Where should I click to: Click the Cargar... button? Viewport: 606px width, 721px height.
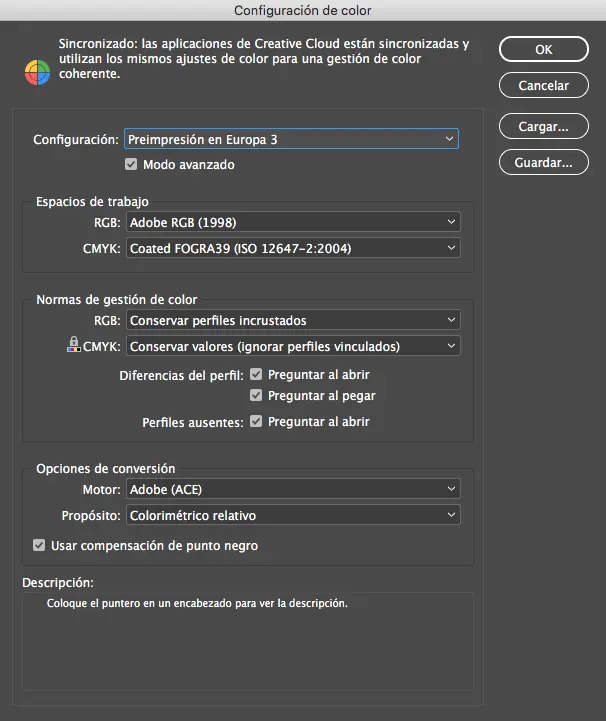543,127
